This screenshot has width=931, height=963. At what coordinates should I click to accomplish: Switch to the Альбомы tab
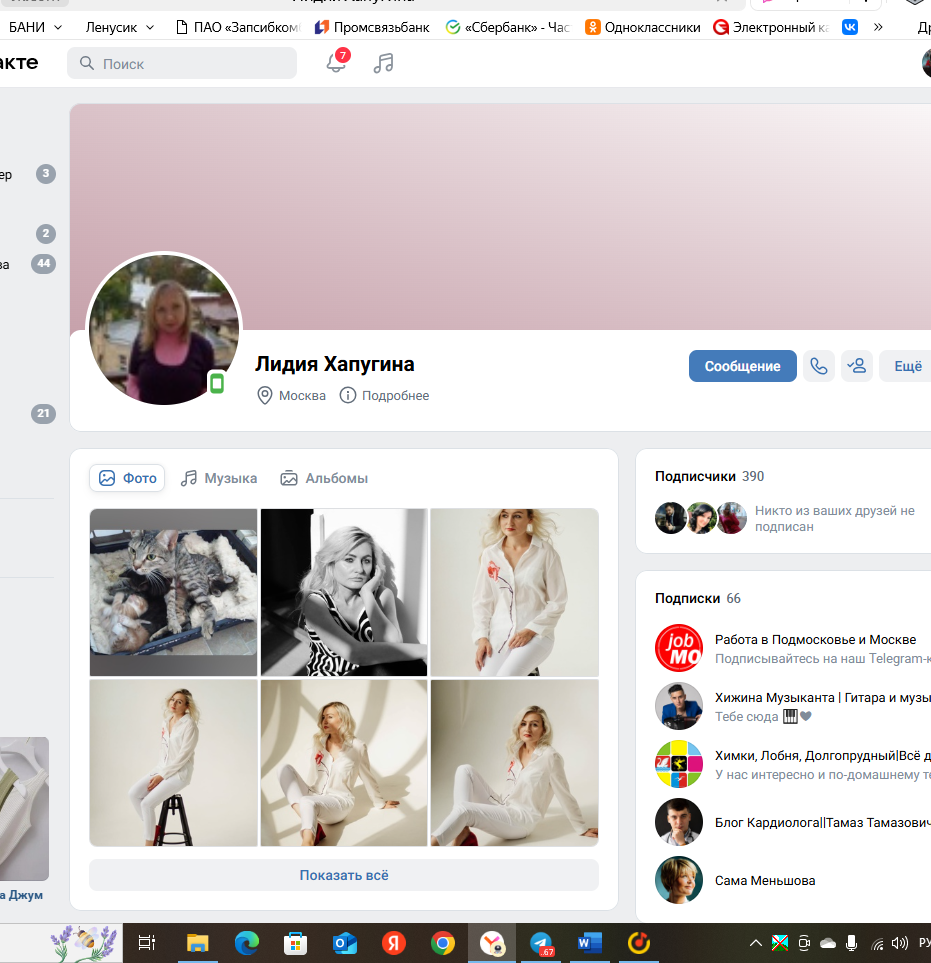click(x=324, y=478)
